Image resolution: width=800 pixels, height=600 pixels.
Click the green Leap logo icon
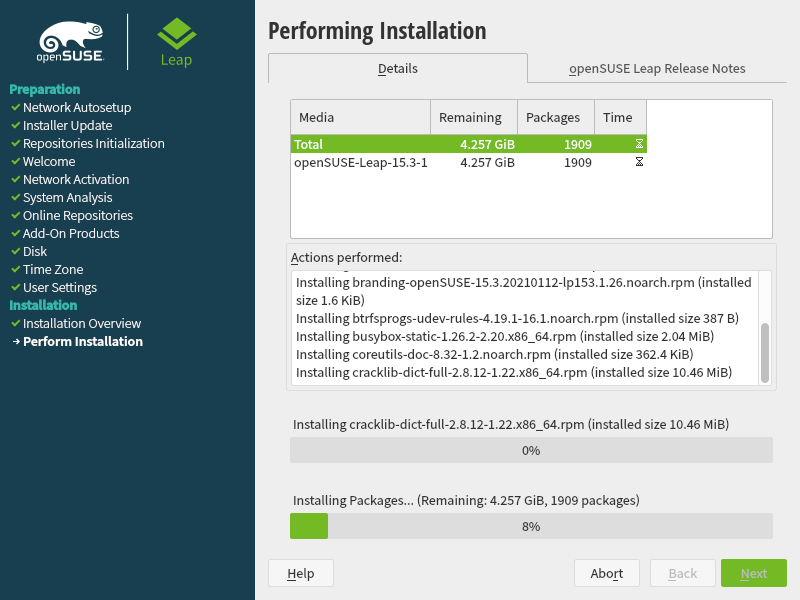click(177, 34)
